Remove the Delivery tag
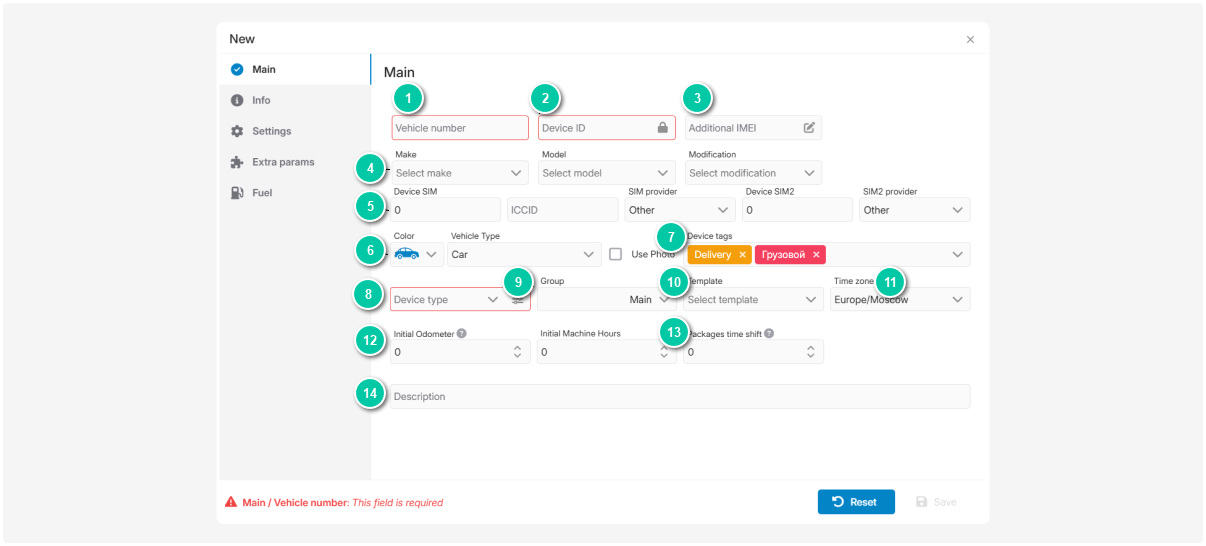 point(742,255)
